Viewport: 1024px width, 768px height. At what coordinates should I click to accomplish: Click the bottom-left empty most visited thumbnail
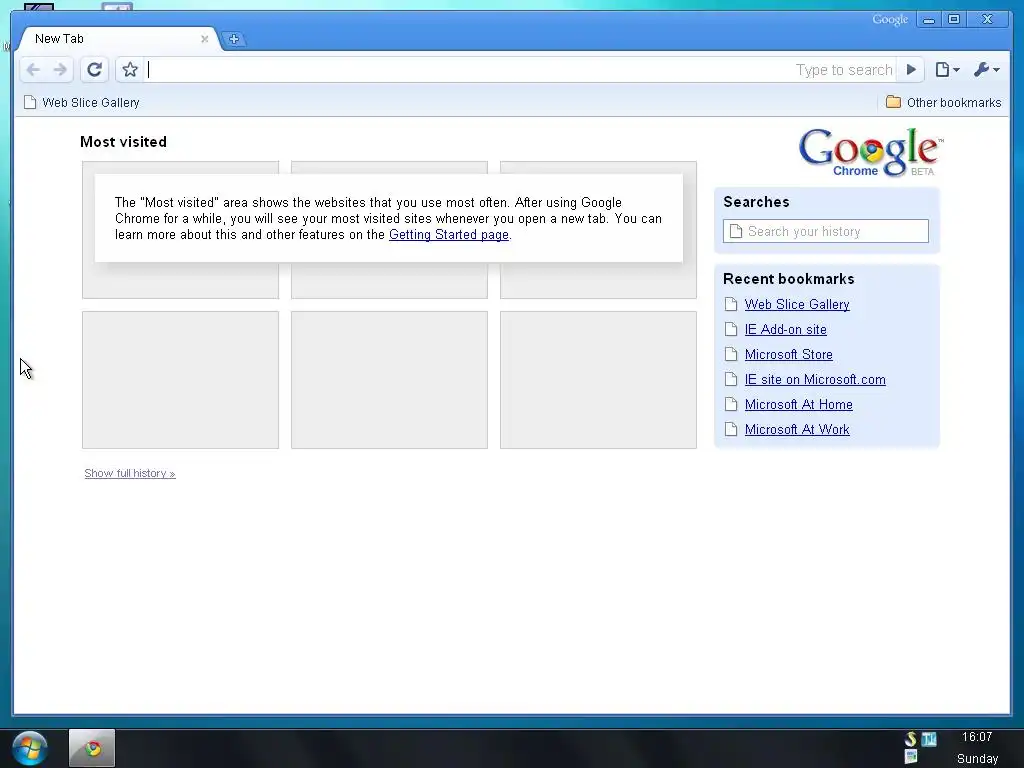click(180, 380)
